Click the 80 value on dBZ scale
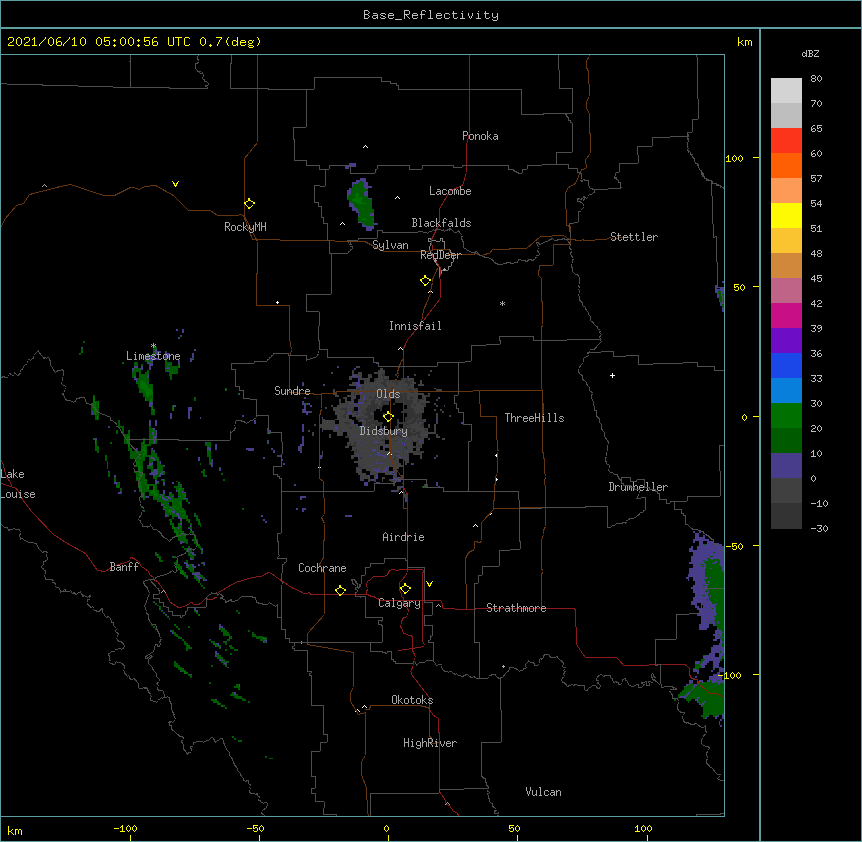The width and height of the screenshot is (862, 842). pos(816,79)
